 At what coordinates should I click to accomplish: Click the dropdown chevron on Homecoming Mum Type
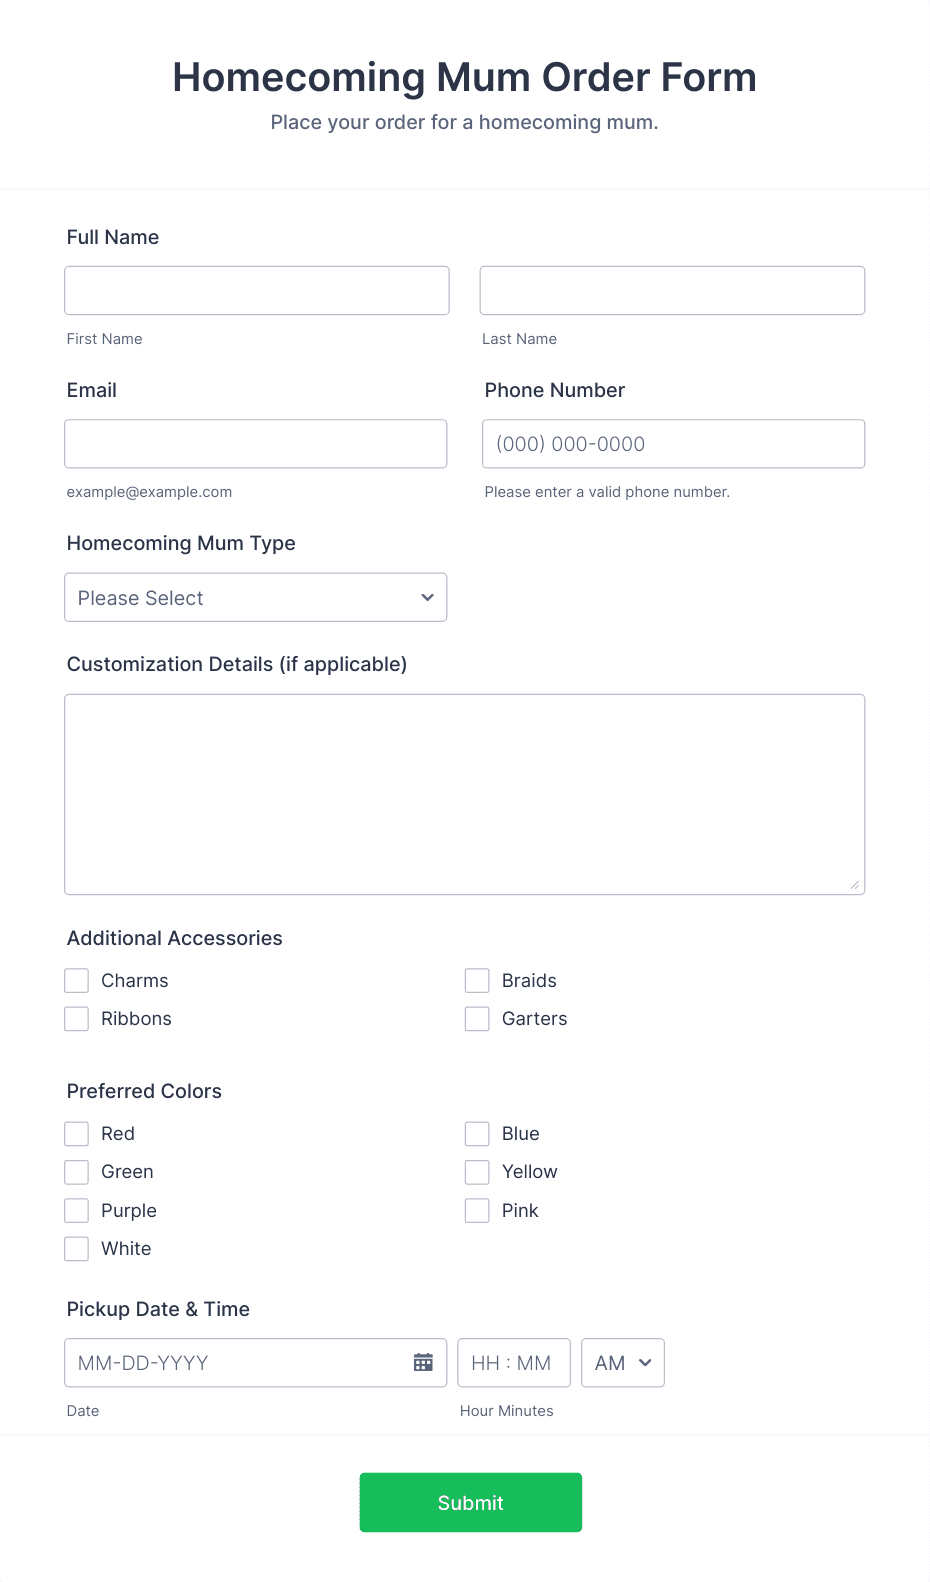tap(427, 597)
